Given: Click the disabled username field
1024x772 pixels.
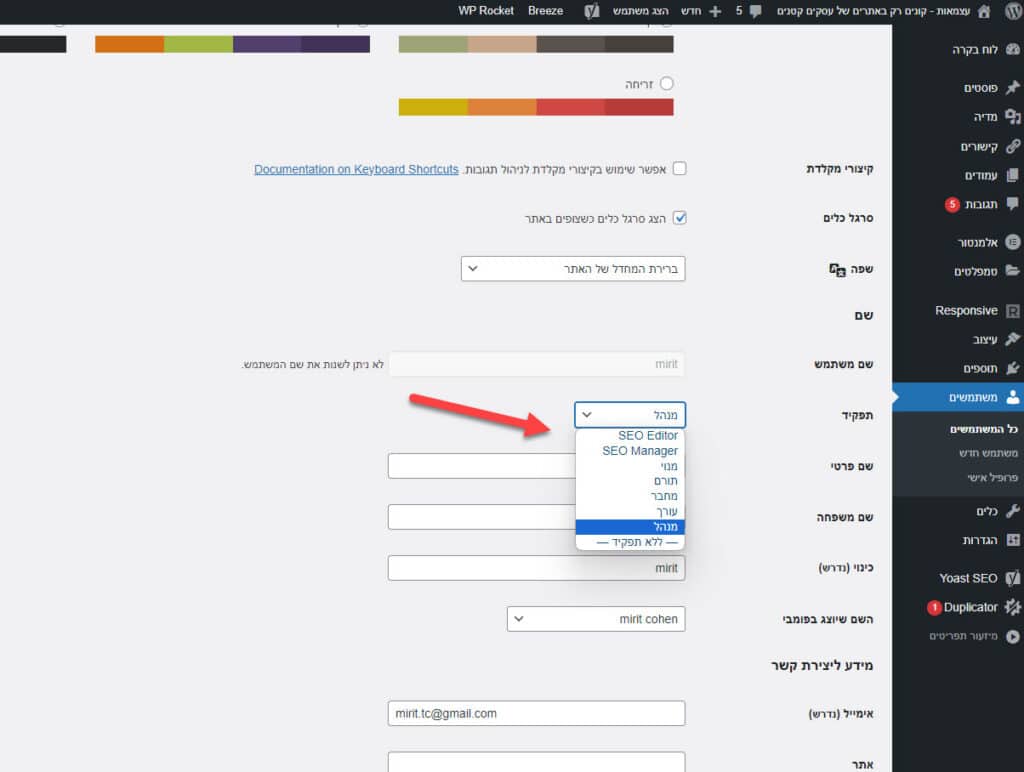Looking at the screenshot, I should (x=536, y=364).
